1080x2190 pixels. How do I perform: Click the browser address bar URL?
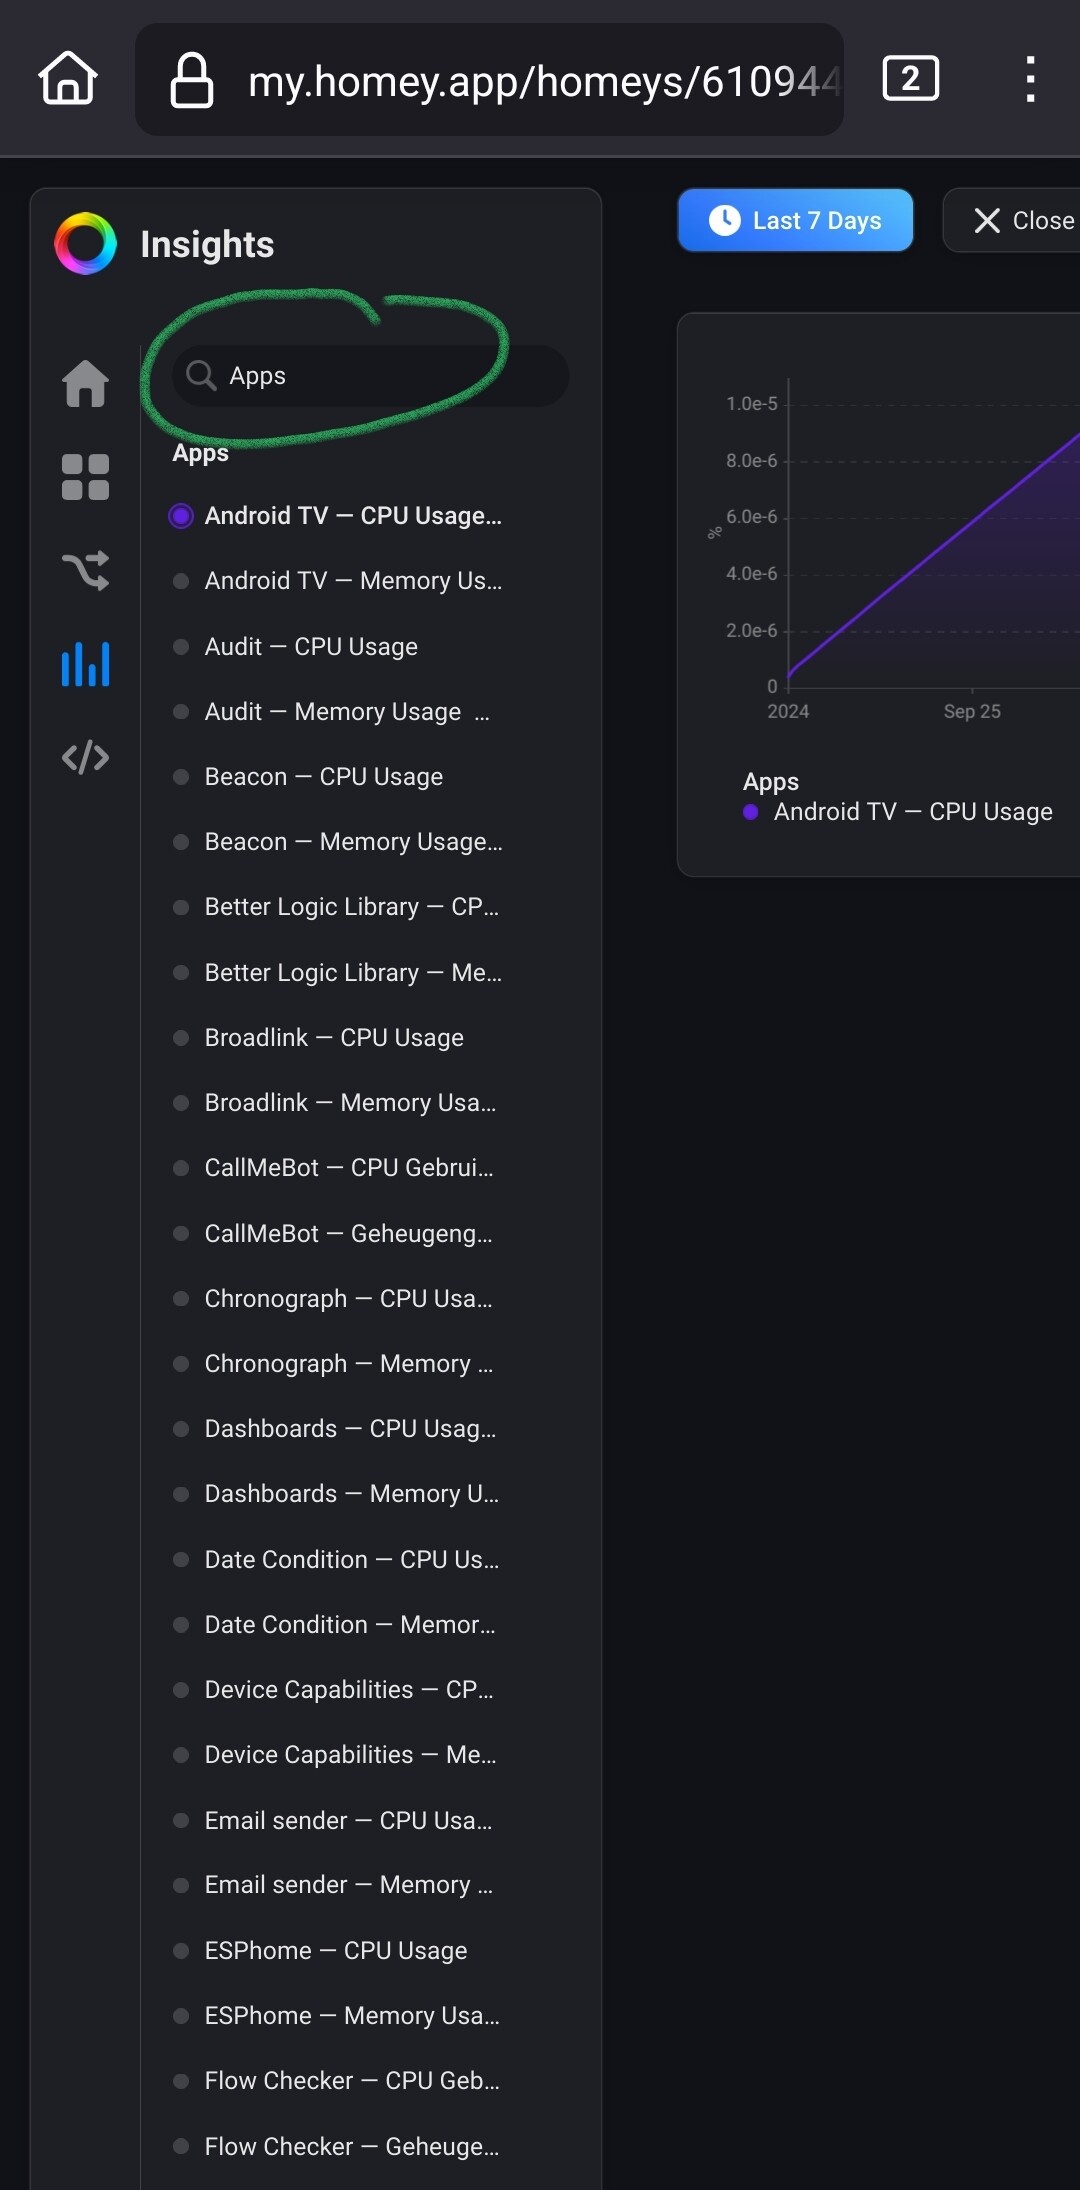(540, 81)
